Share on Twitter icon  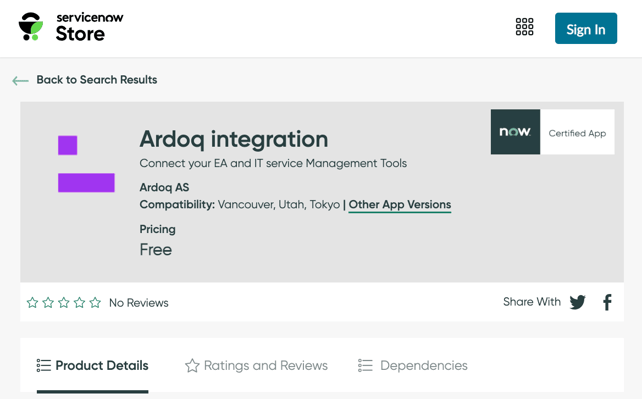tap(577, 302)
